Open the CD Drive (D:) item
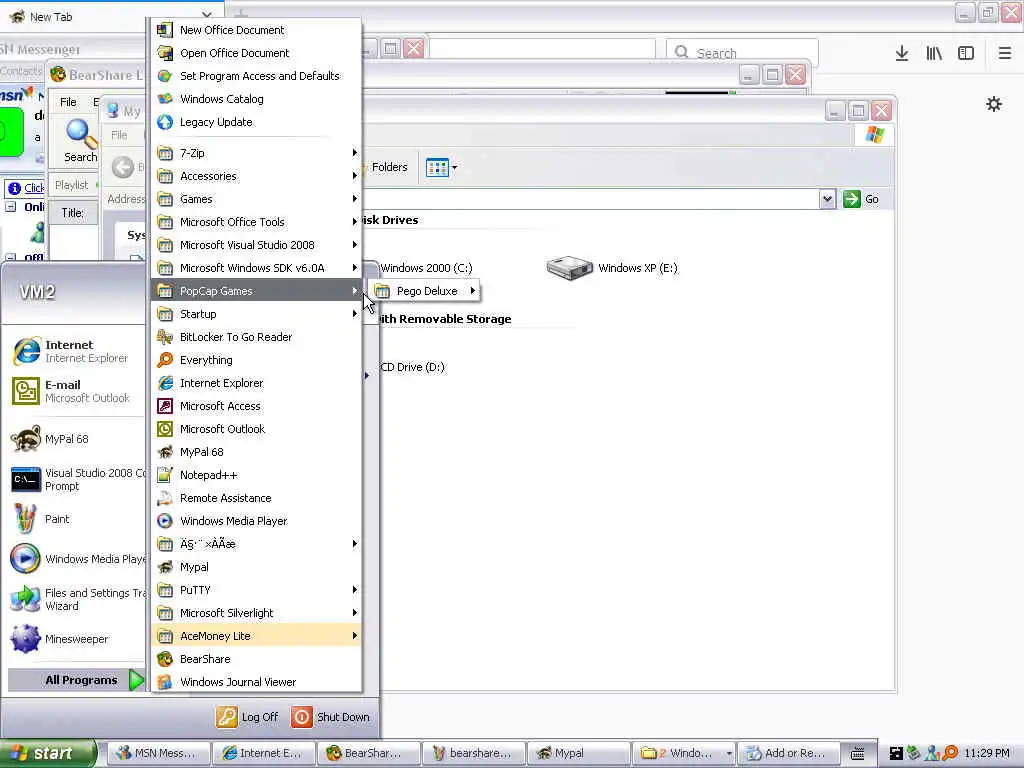The width and height of the screenshot is (1024, 768). point(411,367)
